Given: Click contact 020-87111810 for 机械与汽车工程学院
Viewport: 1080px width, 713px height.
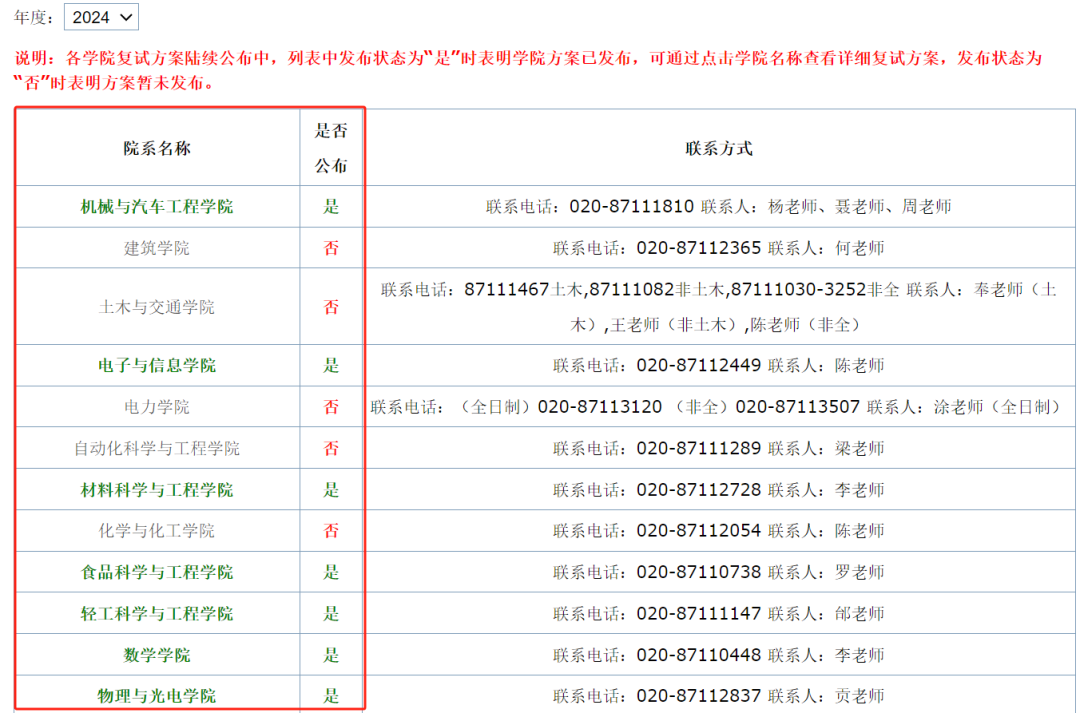Looking at the screenshot, I should point(719,207).
